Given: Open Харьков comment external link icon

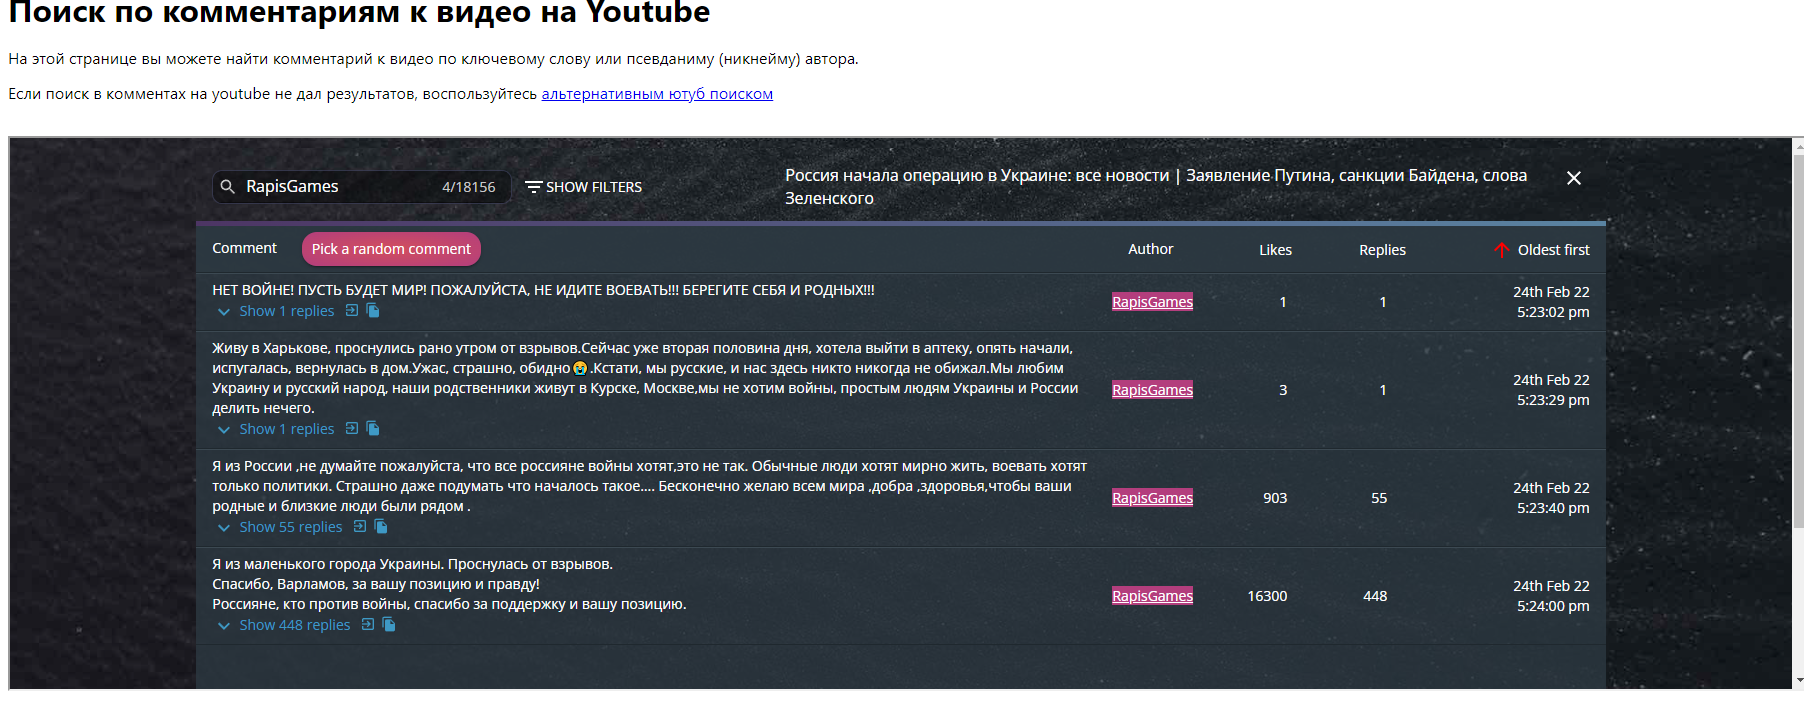Looking at the screenshot, I should point(352,429).
